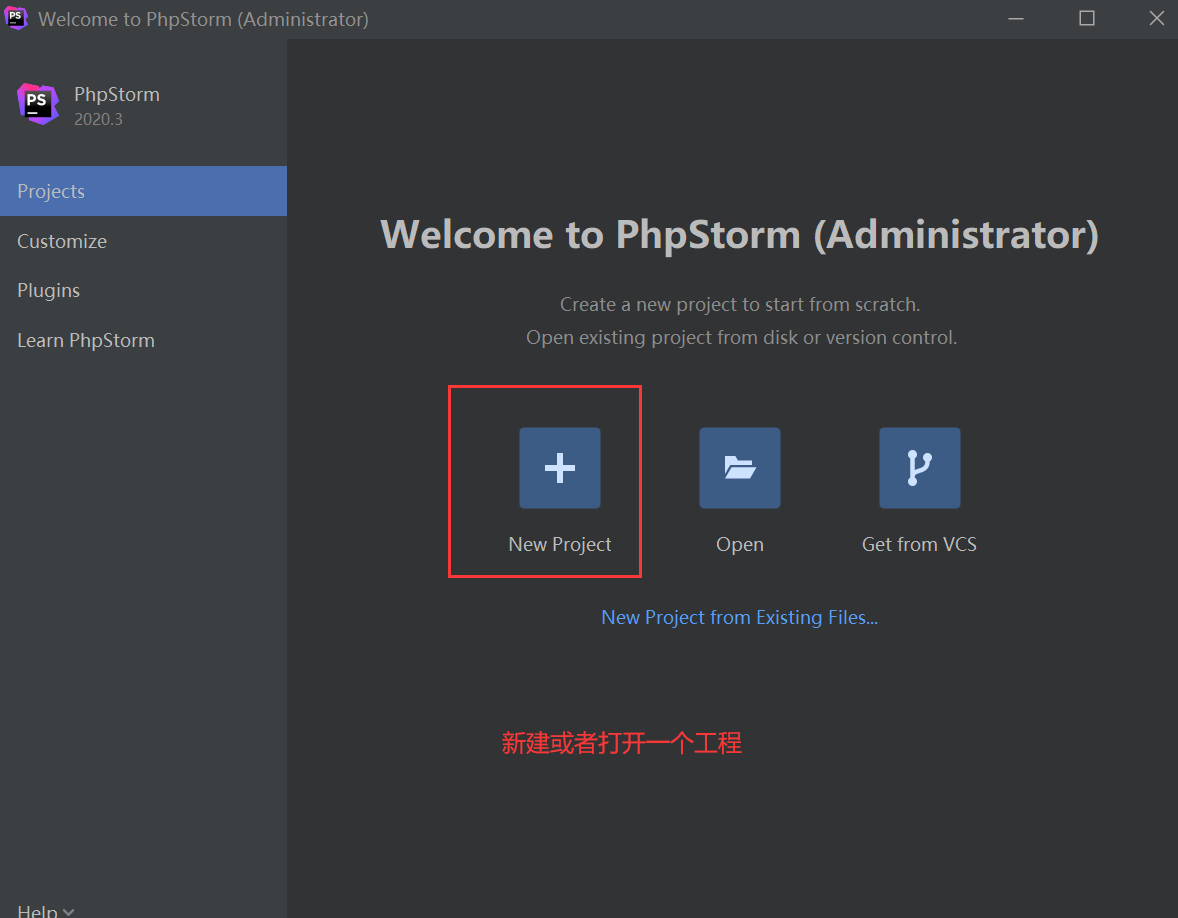1178x918 pixels.
Task: Click the PhpStorm logo in the sidebar
Action: tap(38, 104)
